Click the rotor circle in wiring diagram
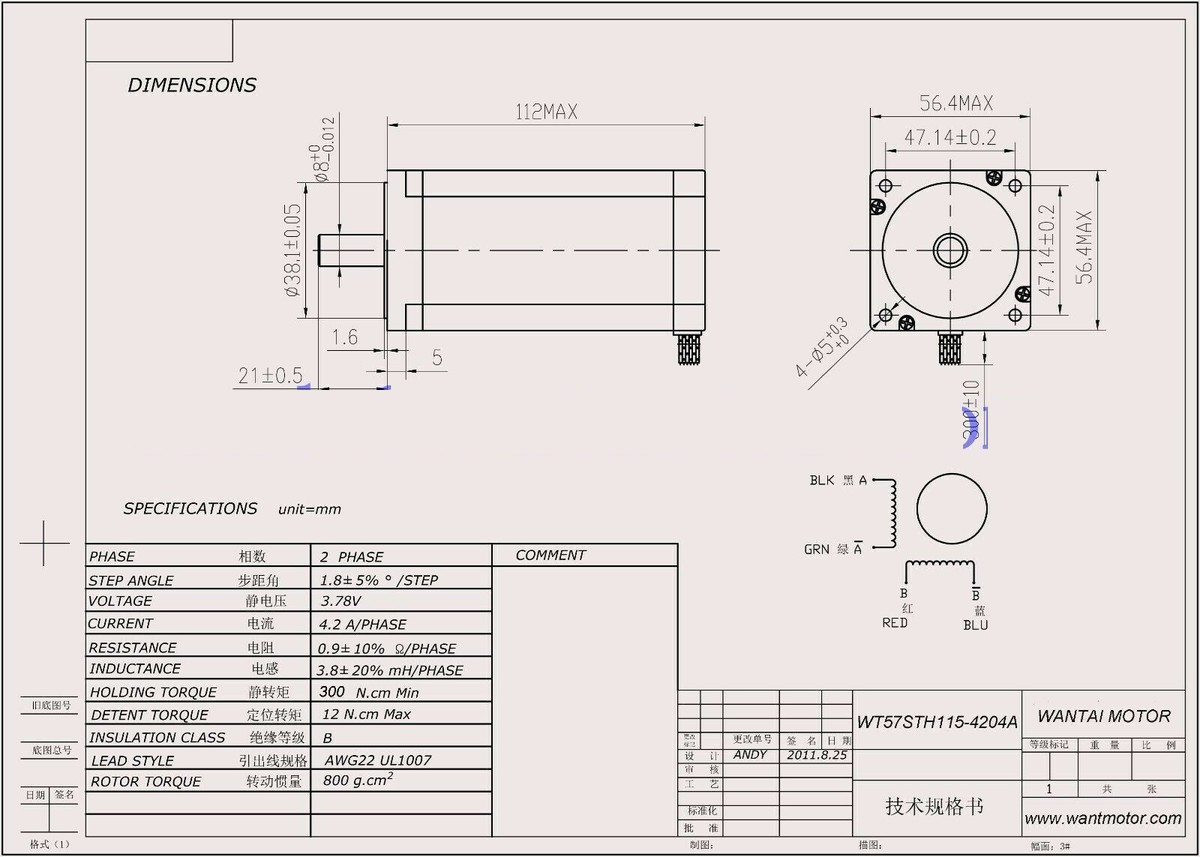This screenshot has height=857, width=1200. (954, 508)
